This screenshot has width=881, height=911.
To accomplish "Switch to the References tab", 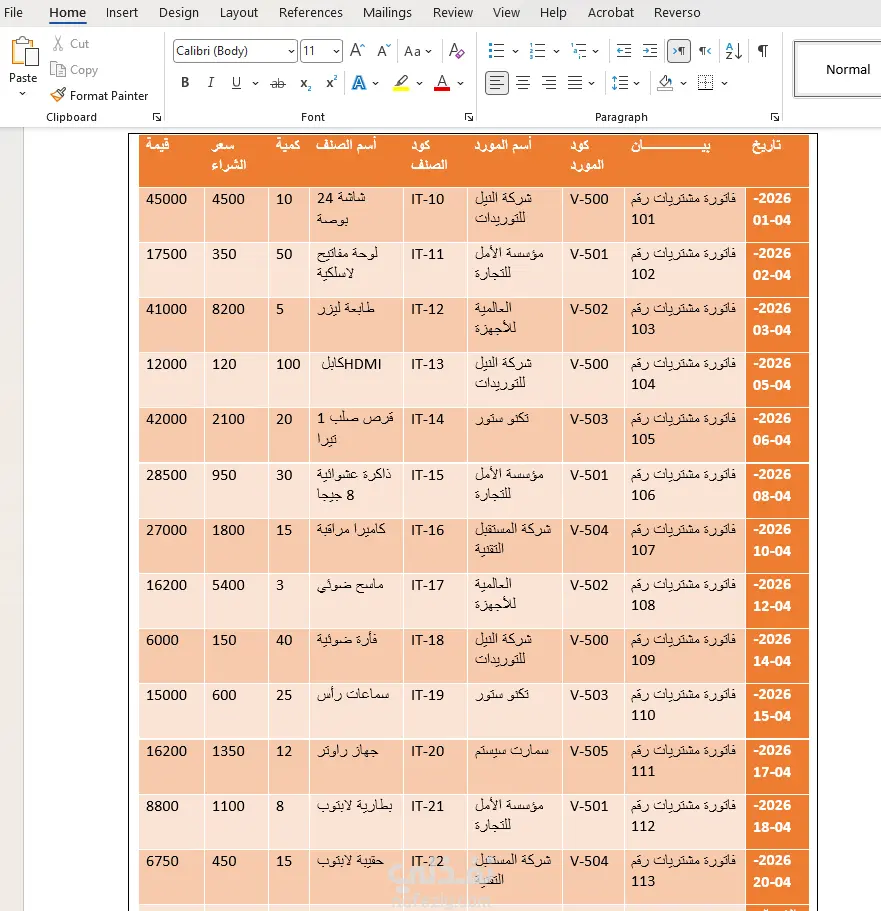I will click(x=310, y=12).
